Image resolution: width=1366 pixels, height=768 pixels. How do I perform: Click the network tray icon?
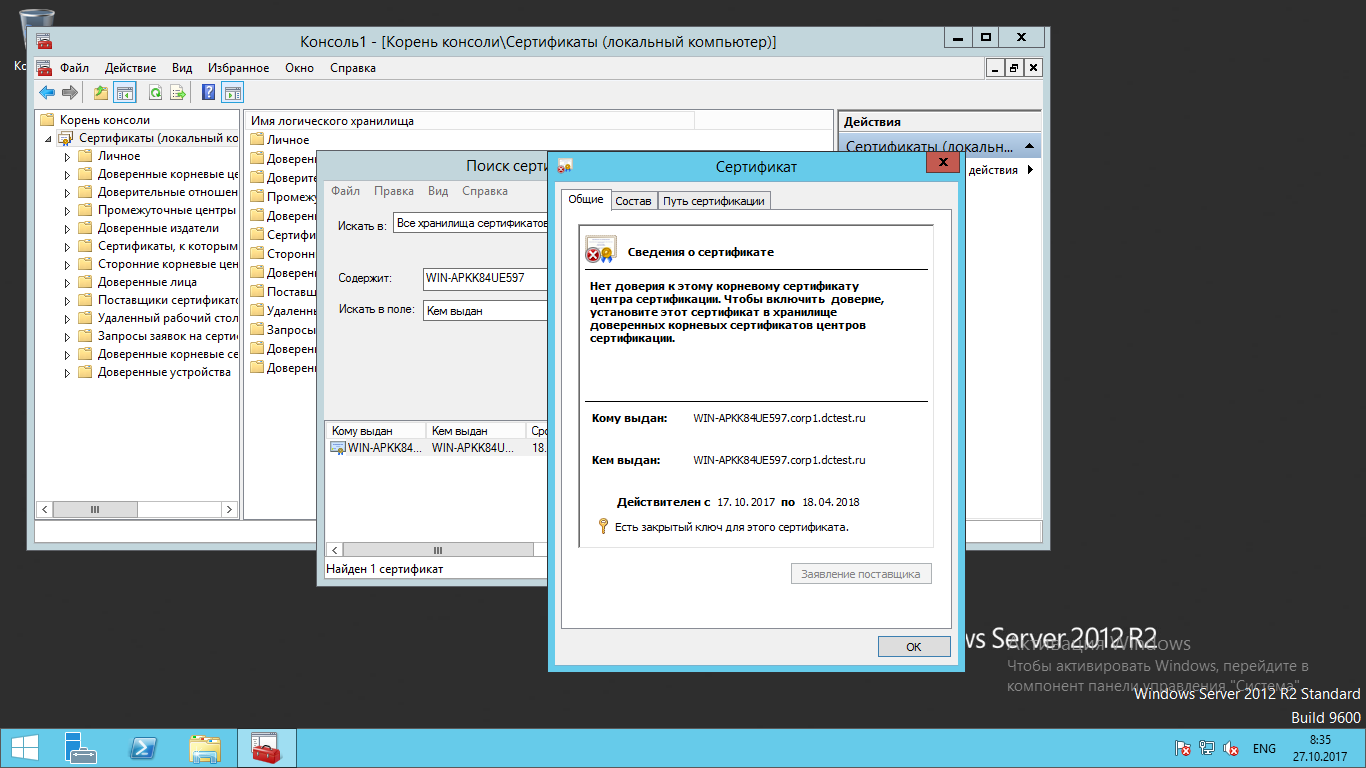(1207, 748)
